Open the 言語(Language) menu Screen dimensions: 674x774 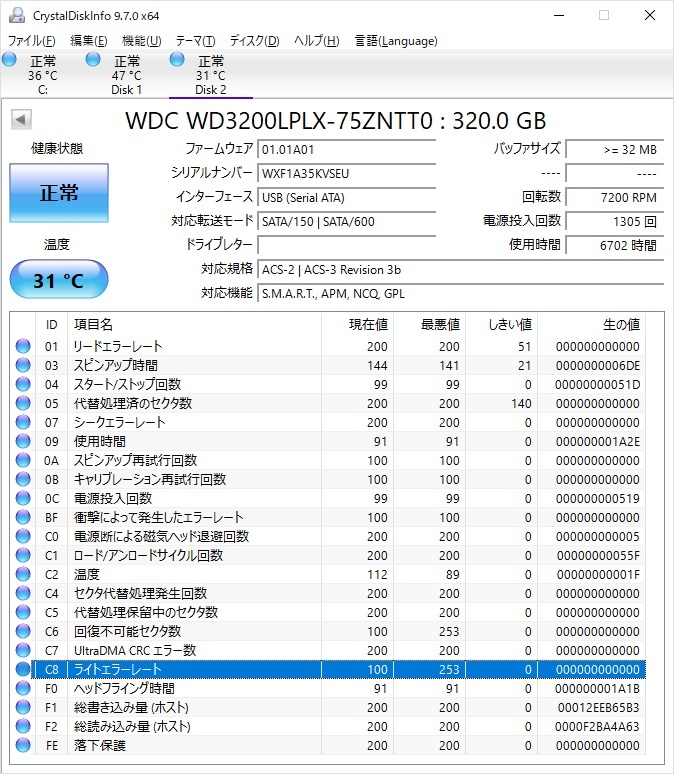396,40
